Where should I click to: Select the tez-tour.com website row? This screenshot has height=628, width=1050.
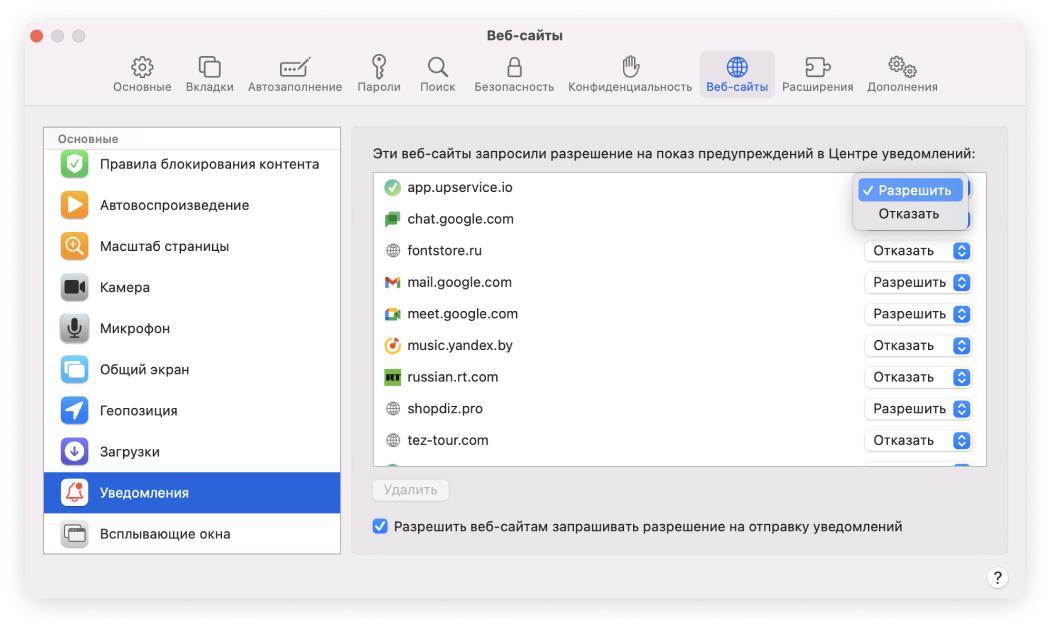680,440
